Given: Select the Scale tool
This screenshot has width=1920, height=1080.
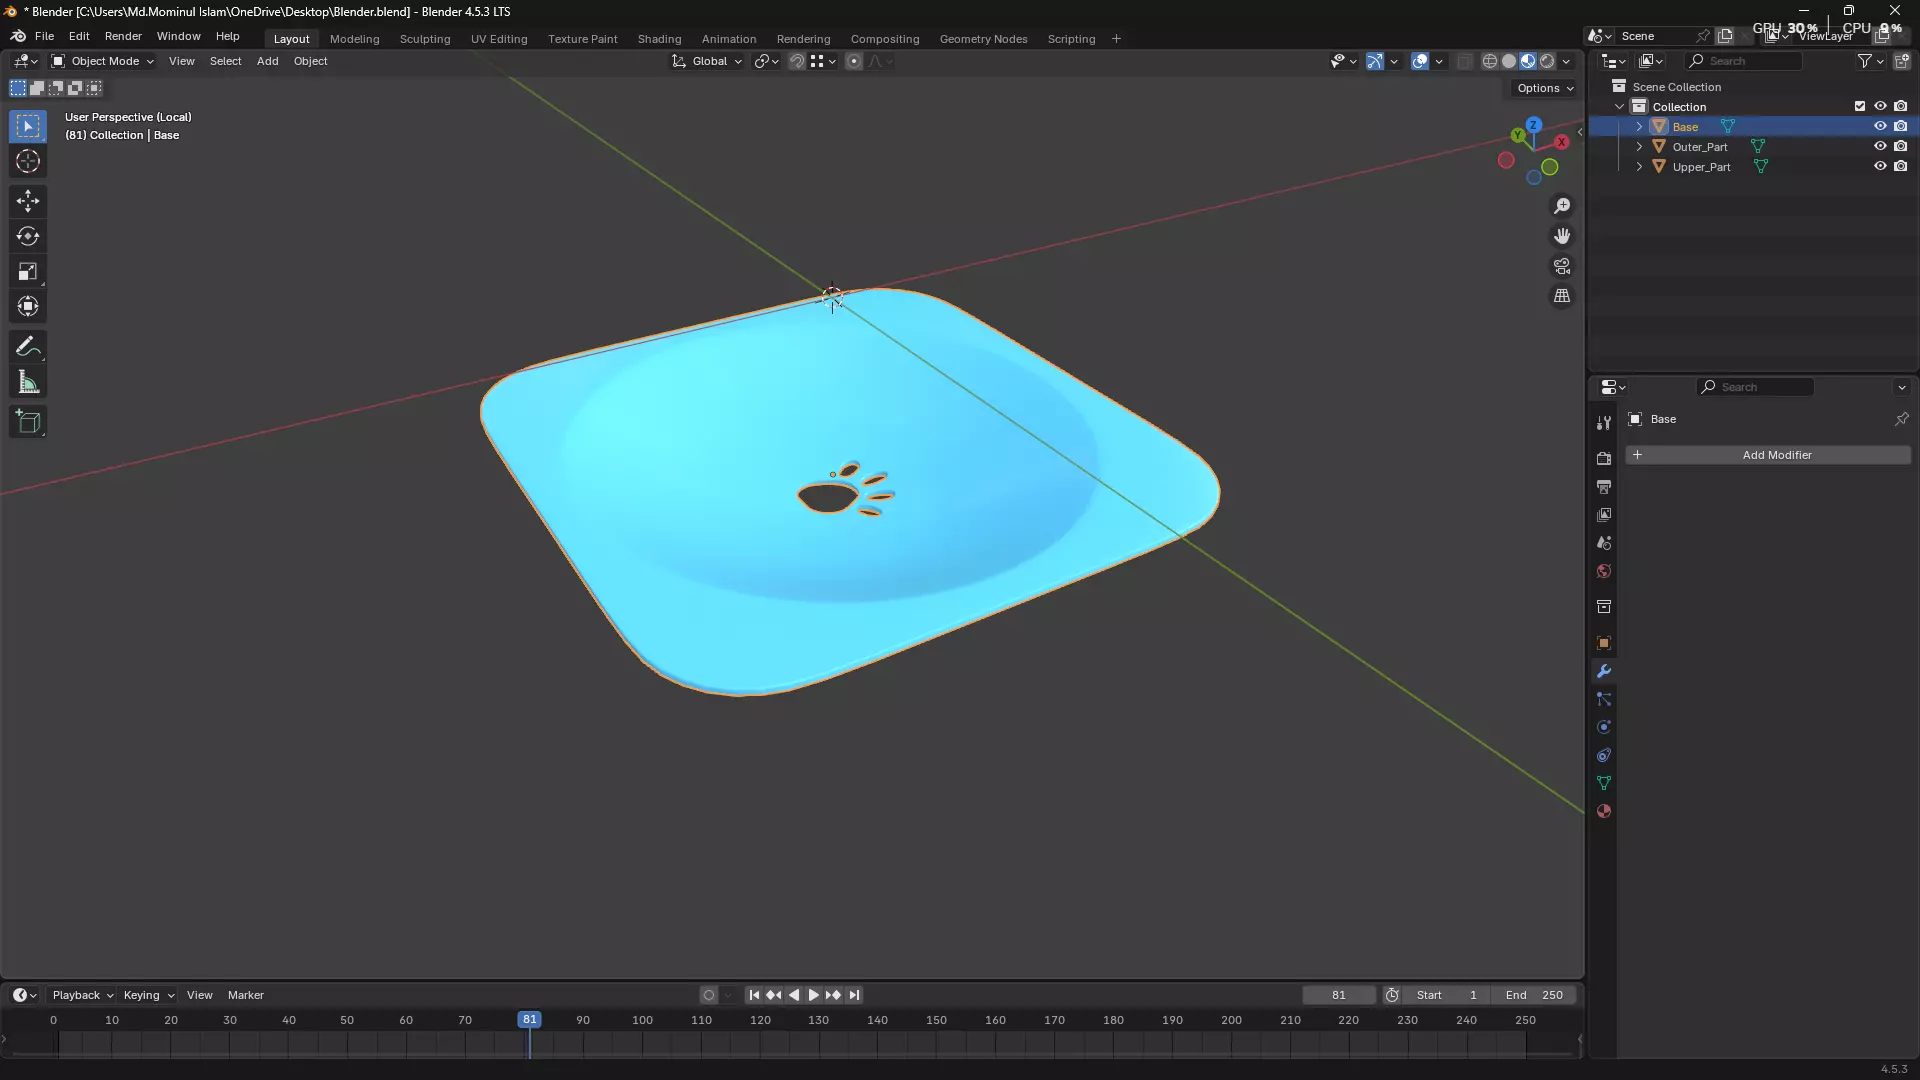Looking at the screenshot, I should point(28,272).
